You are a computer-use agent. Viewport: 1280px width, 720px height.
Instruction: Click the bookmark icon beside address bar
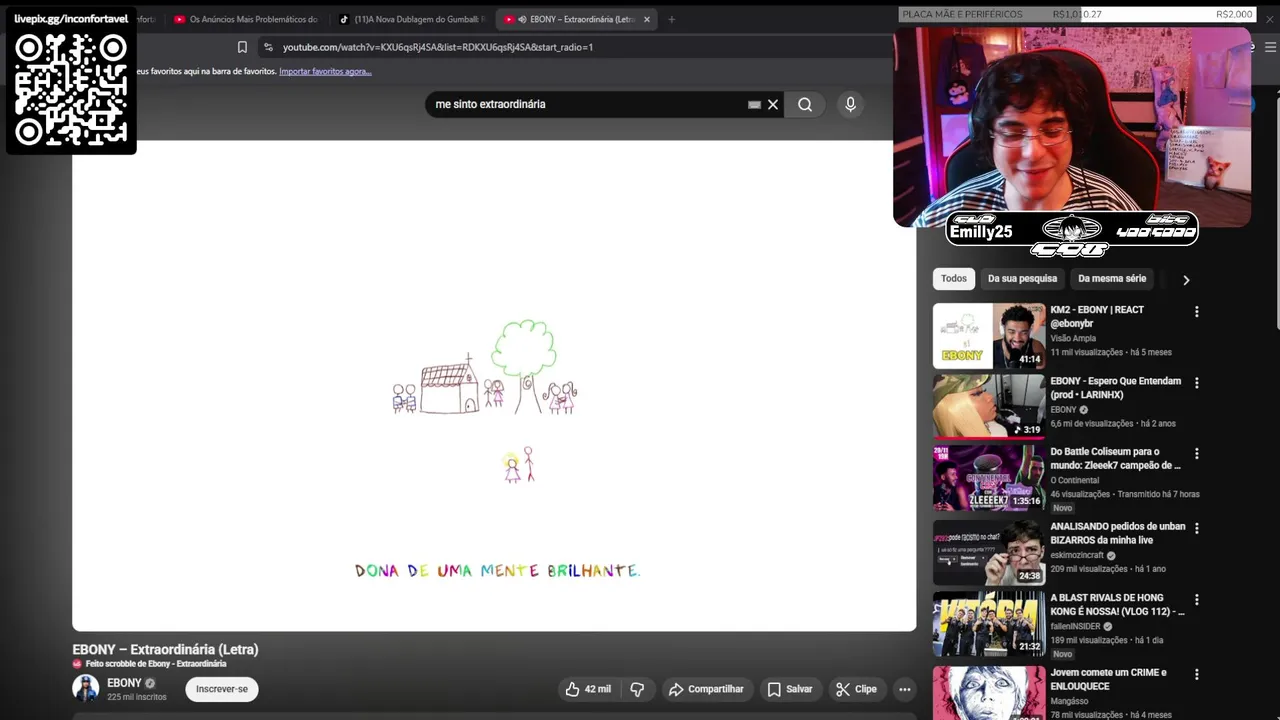tap(242, 47)
